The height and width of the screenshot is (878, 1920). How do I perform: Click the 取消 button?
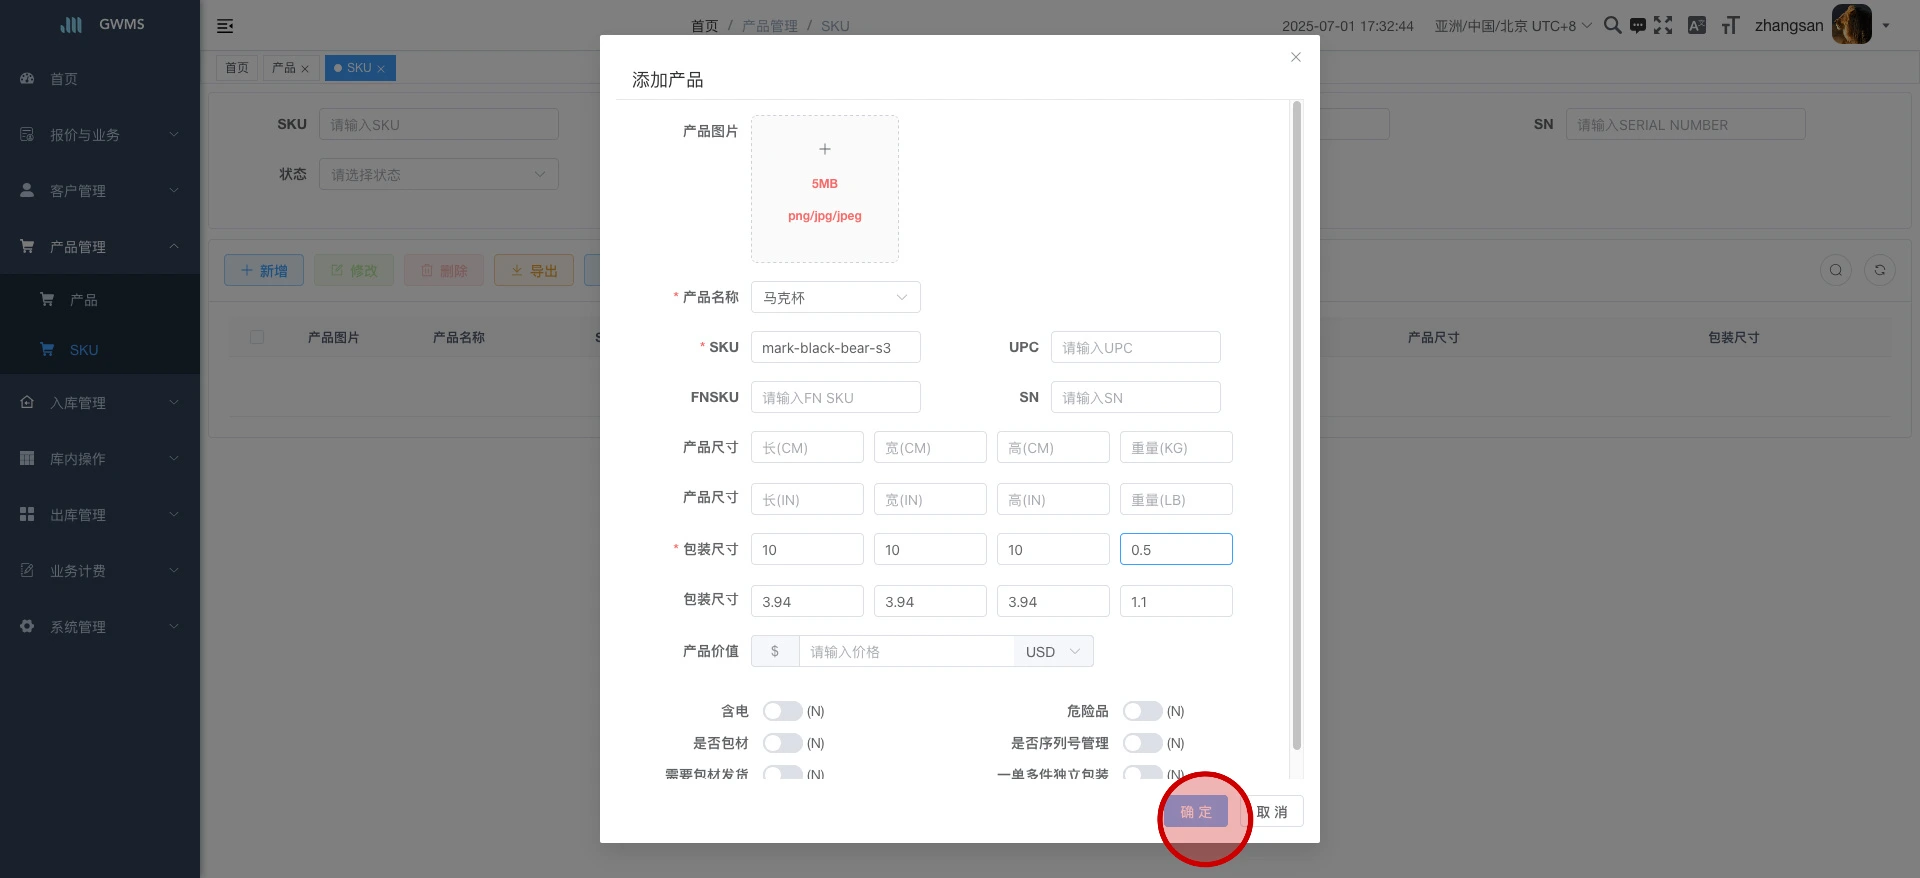pyautogui.click(x=1273, y=812)
